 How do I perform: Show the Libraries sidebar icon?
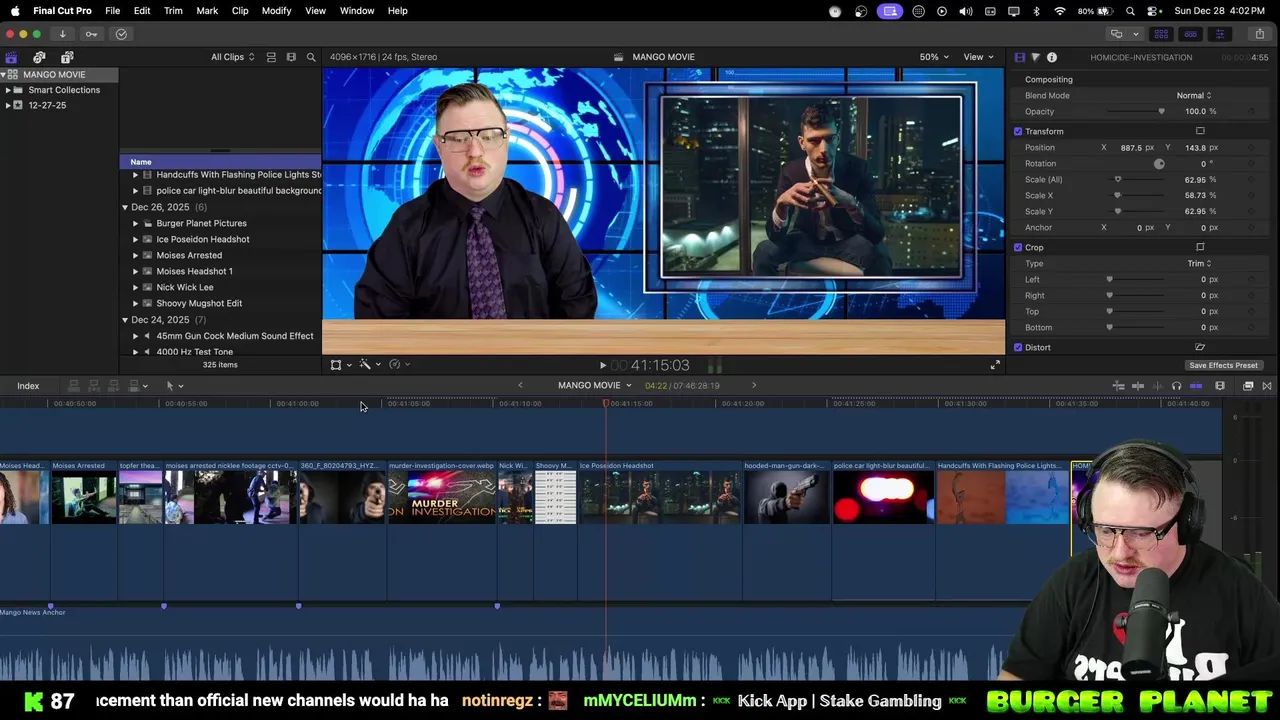[11, 57]
